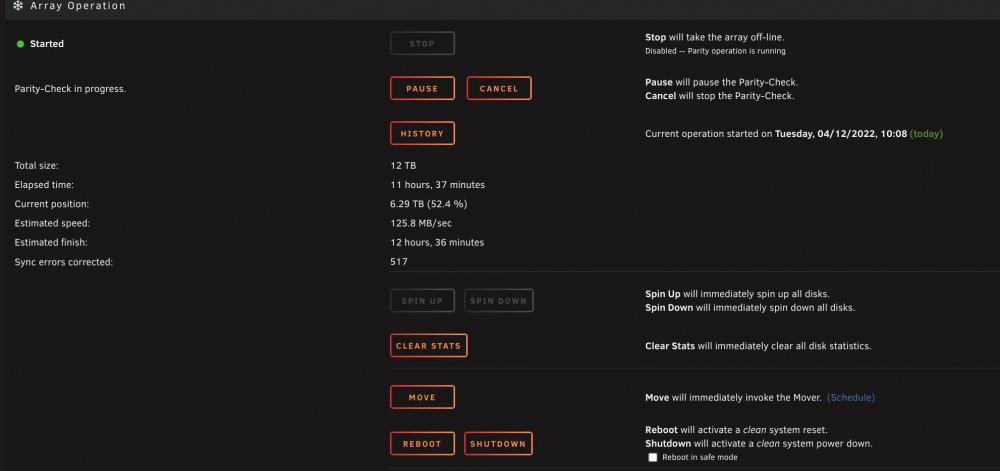Click the Array Operation snowflake icon
The image size is (1000, 471).
click(x=18, y=6)
